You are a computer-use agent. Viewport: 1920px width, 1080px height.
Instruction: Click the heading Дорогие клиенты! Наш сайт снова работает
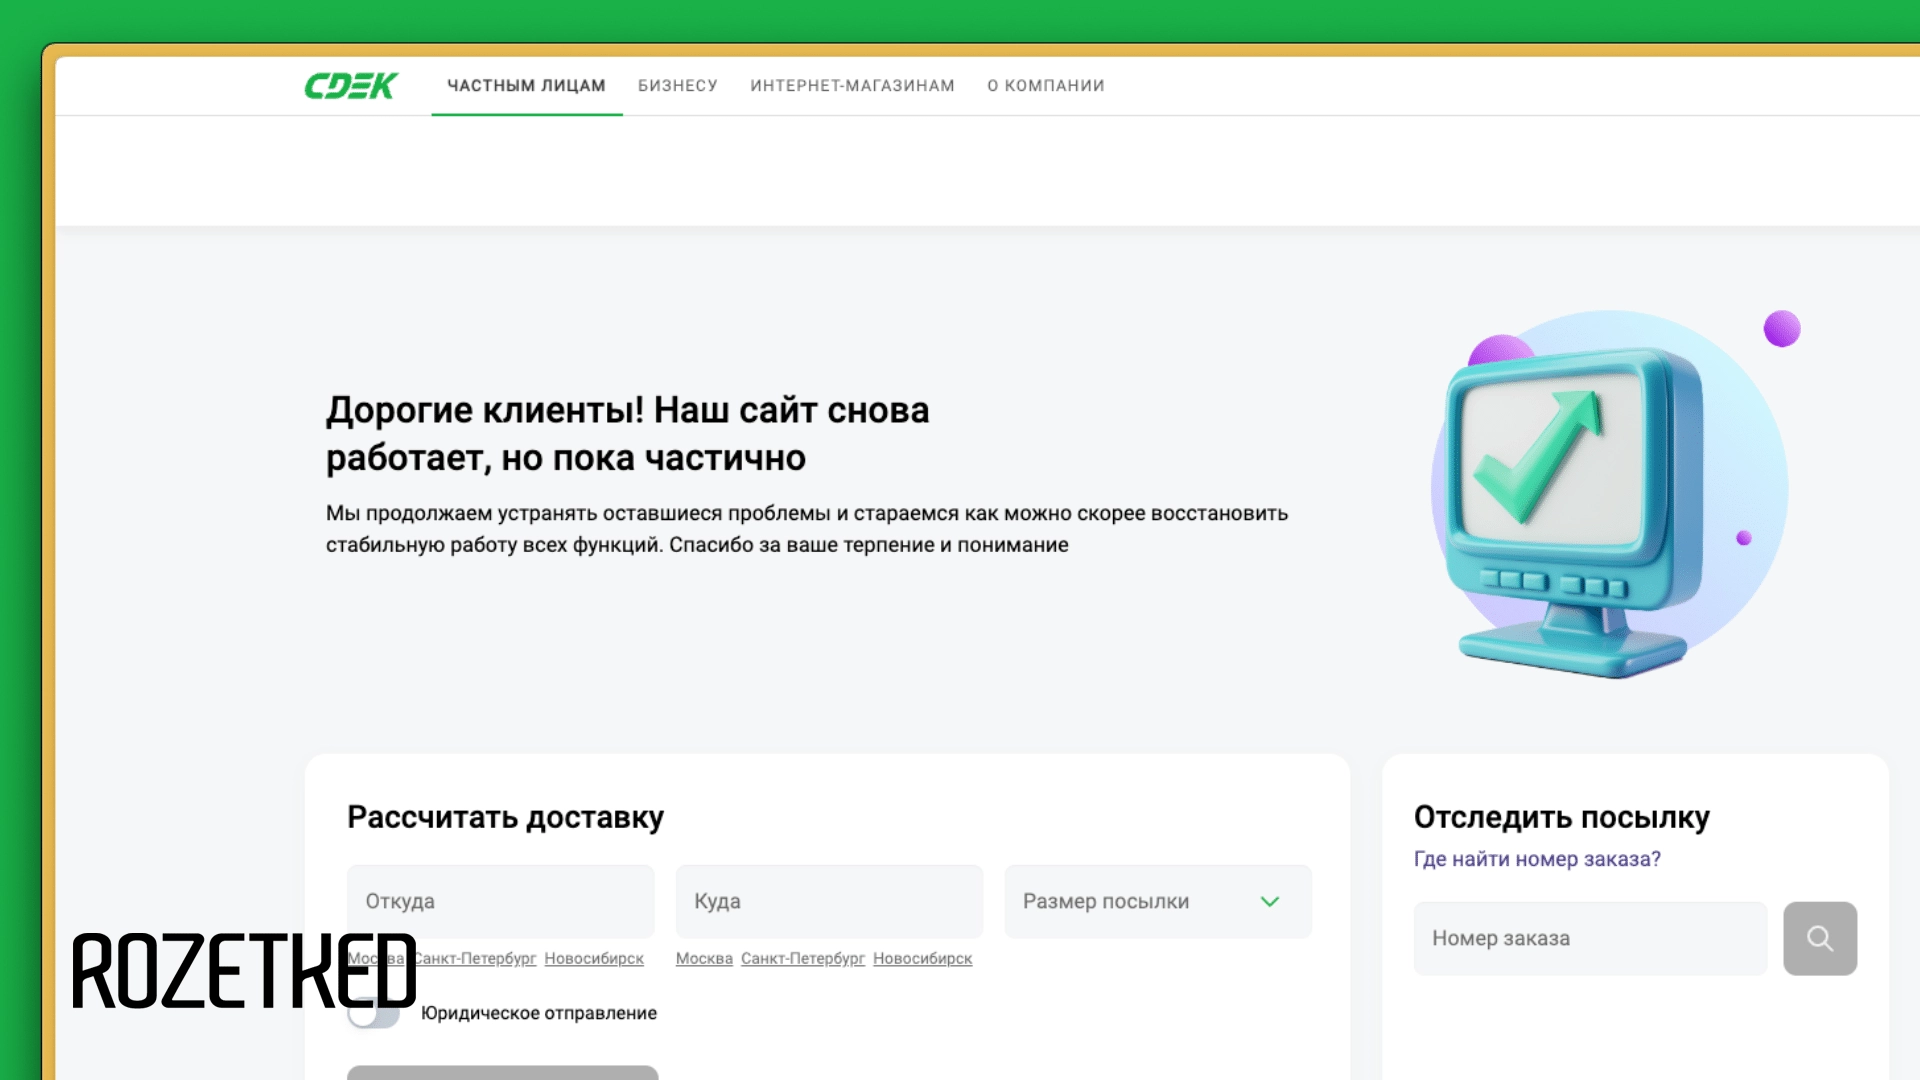[x=628, y=433]
